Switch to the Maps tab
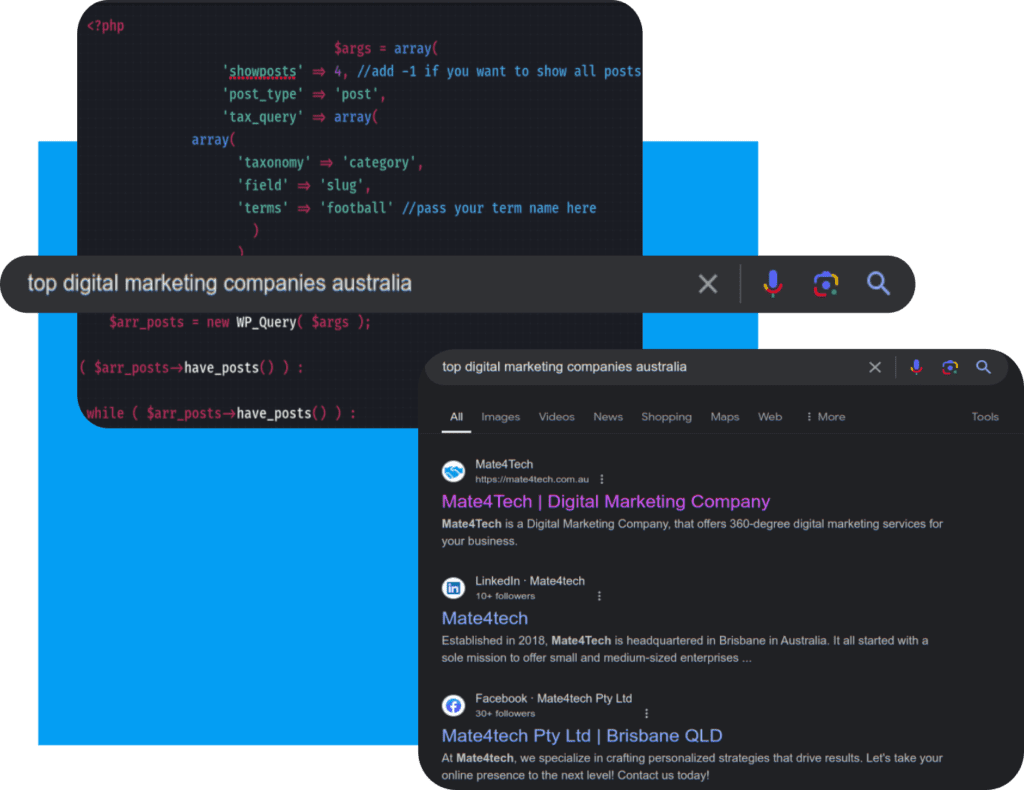 pos(725,417)
